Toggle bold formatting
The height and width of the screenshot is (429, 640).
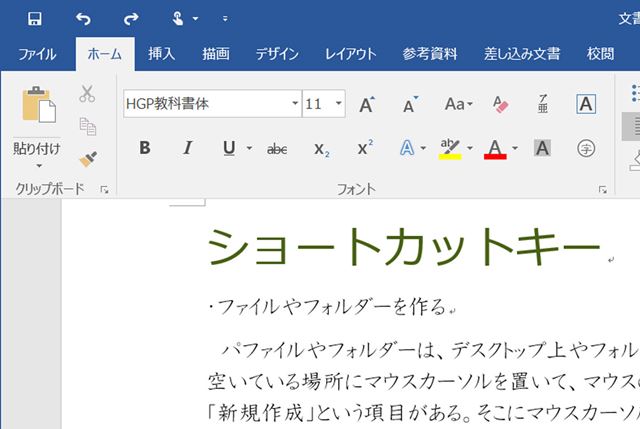(x=144, y=148)
